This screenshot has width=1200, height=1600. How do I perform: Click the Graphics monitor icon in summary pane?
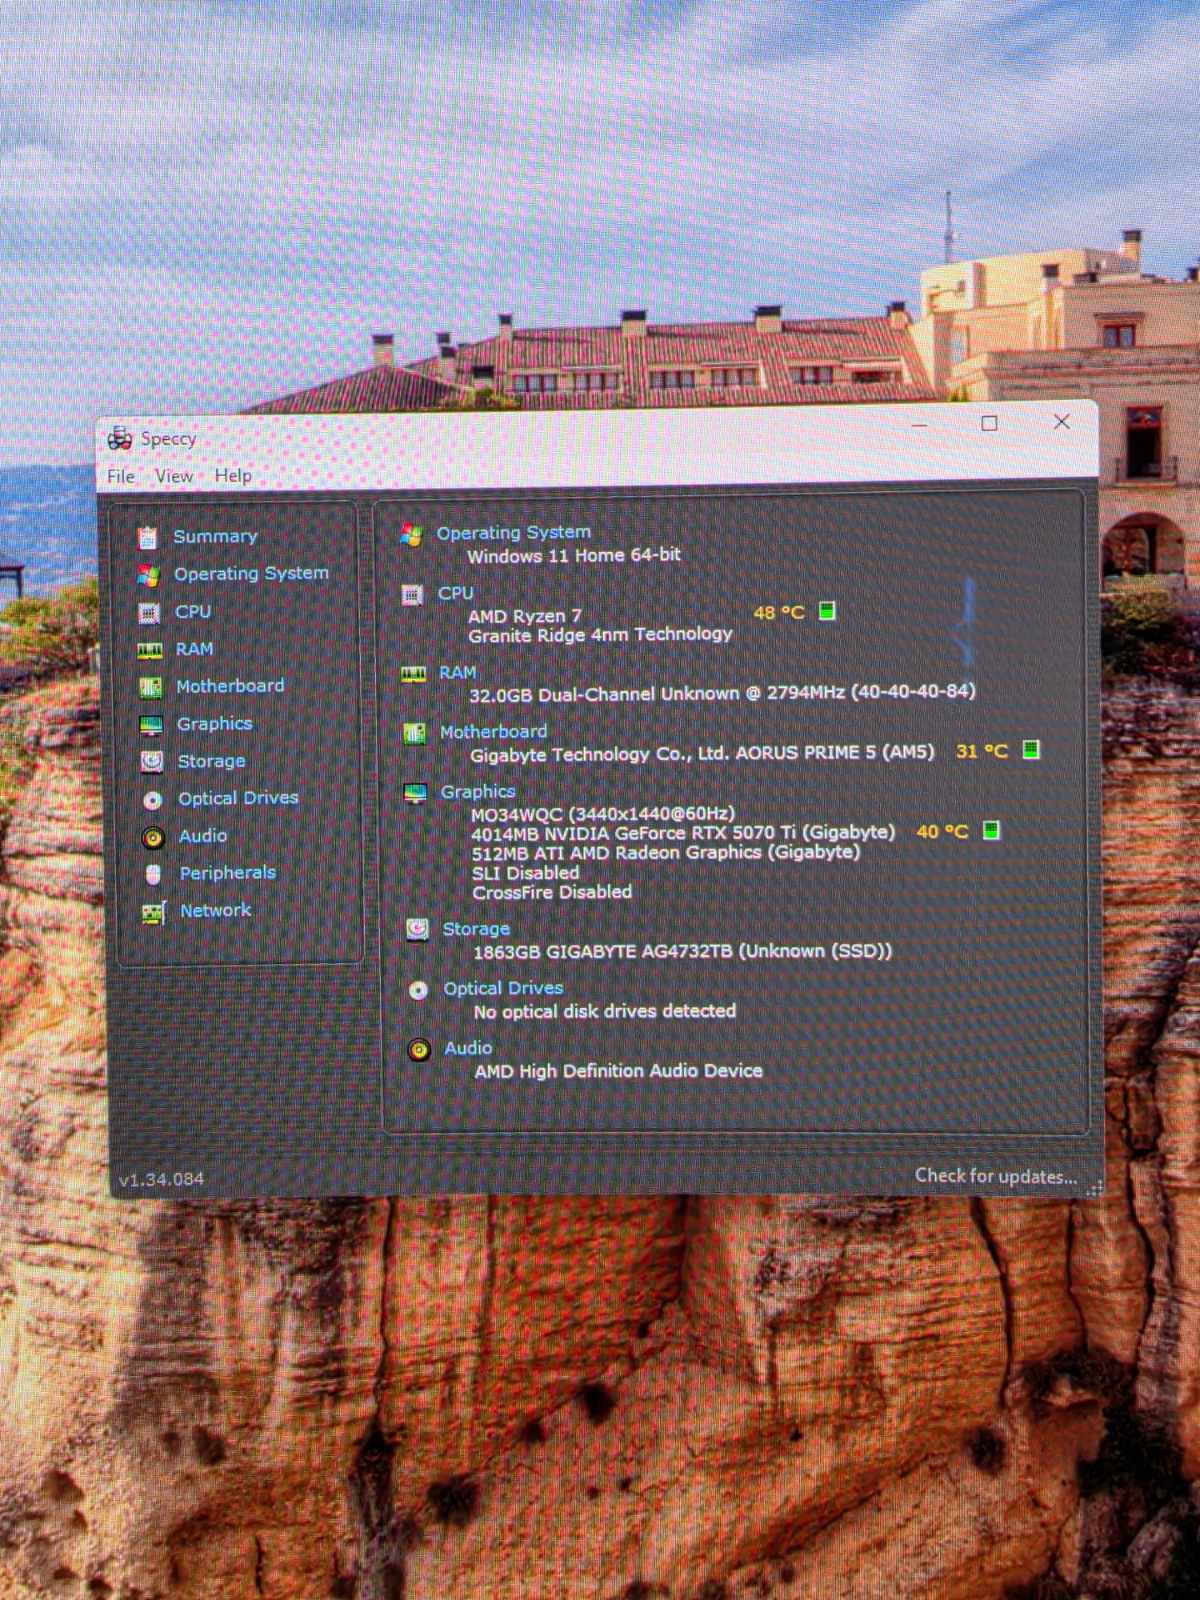coord(415,794)
